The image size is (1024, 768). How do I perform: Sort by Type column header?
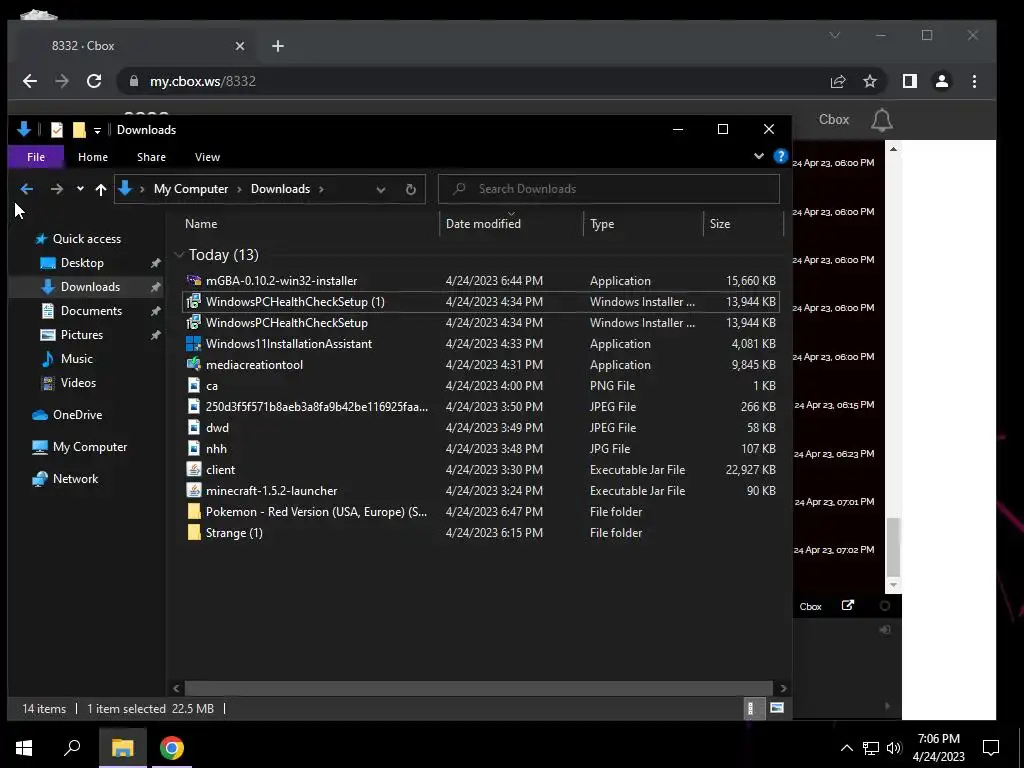pos(602,223)
